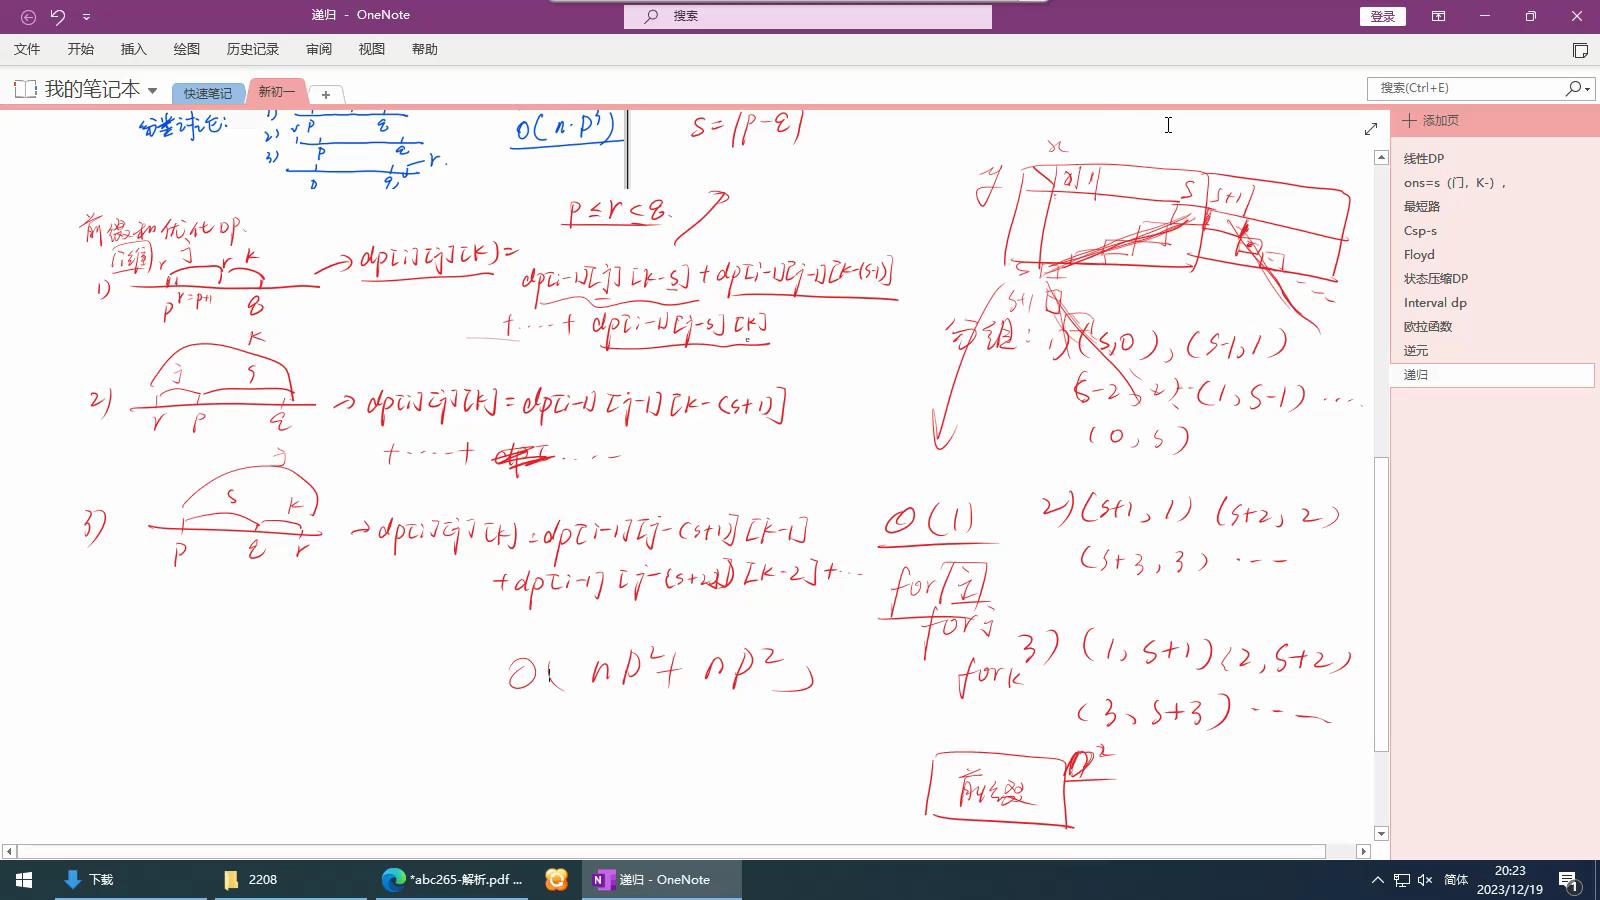Click the page view icon beside the ribbon tabs
The image size is (1600, 900).
click(1580, 50)
